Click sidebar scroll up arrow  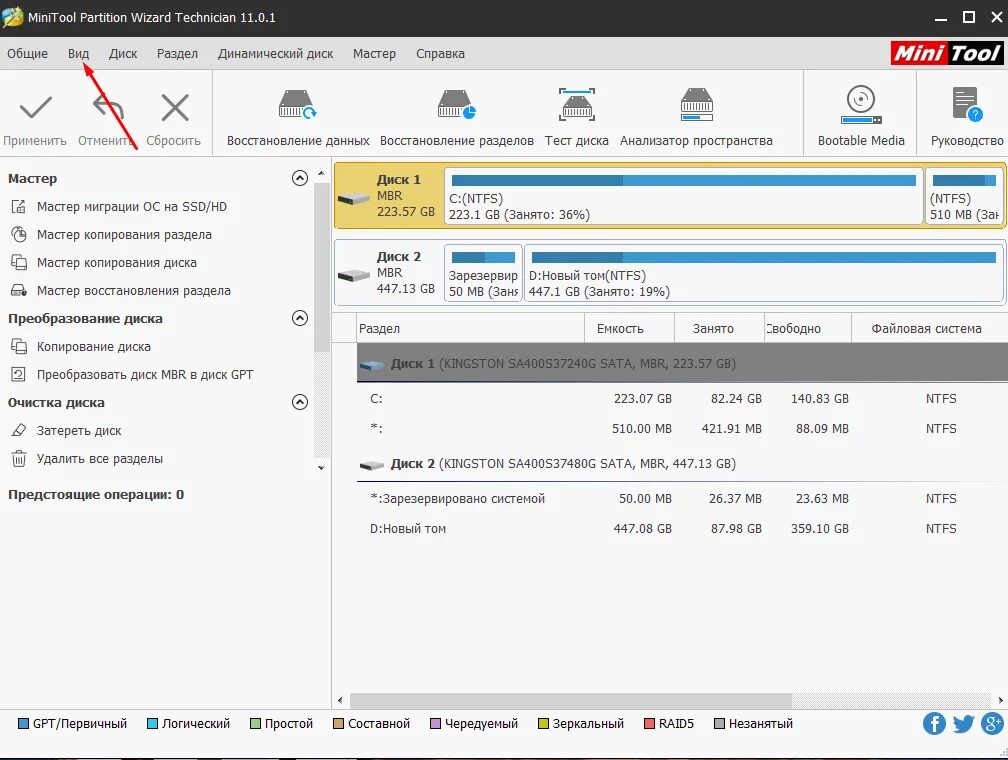tap(321, 174)
